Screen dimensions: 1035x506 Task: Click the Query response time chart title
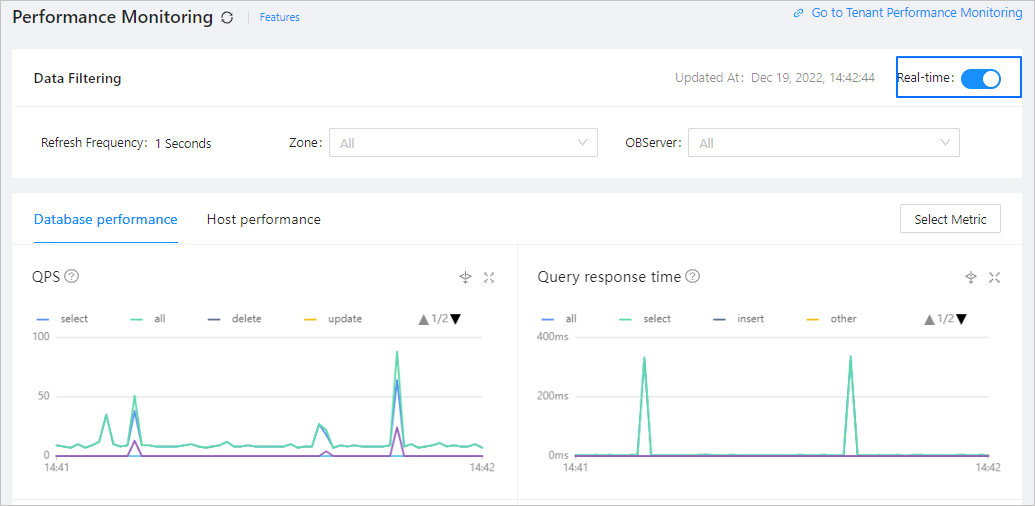pyautogui.click(x=609, y=277)
